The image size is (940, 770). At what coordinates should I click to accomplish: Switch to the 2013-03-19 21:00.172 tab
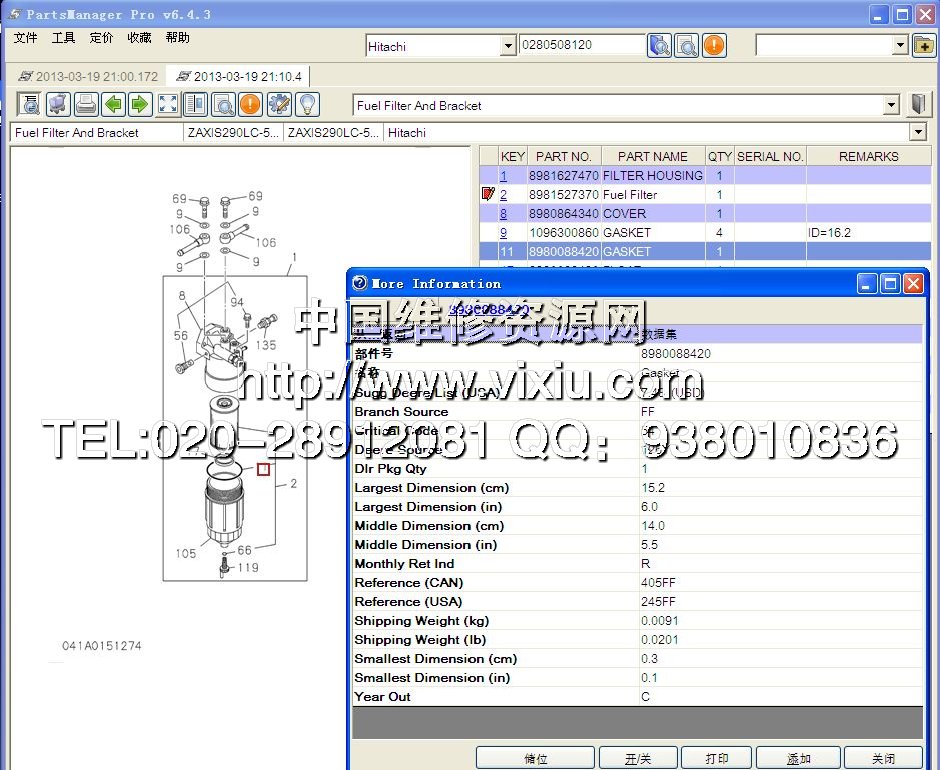click(x=88, y=76)
